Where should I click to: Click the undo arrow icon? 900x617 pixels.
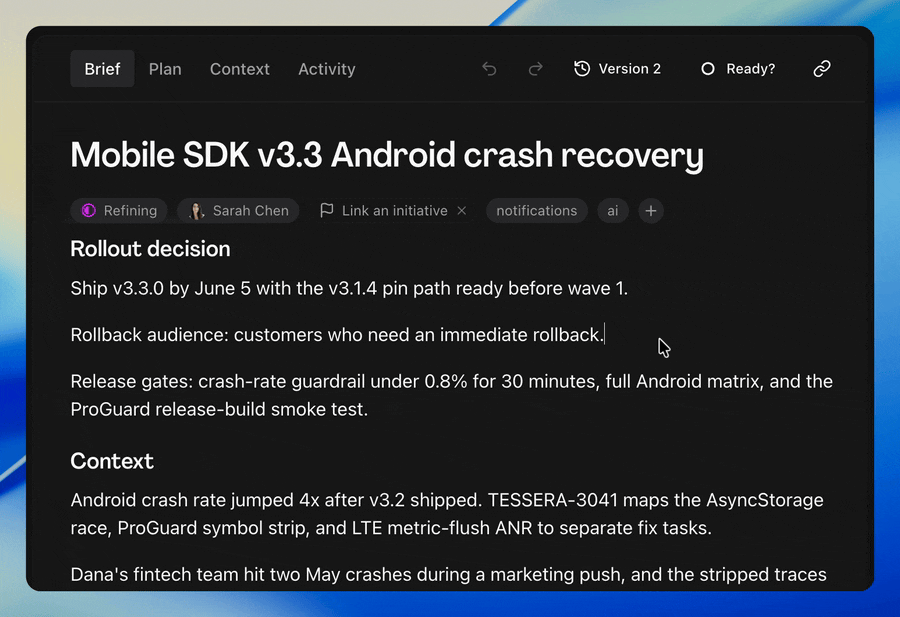[x=489, y=69]
